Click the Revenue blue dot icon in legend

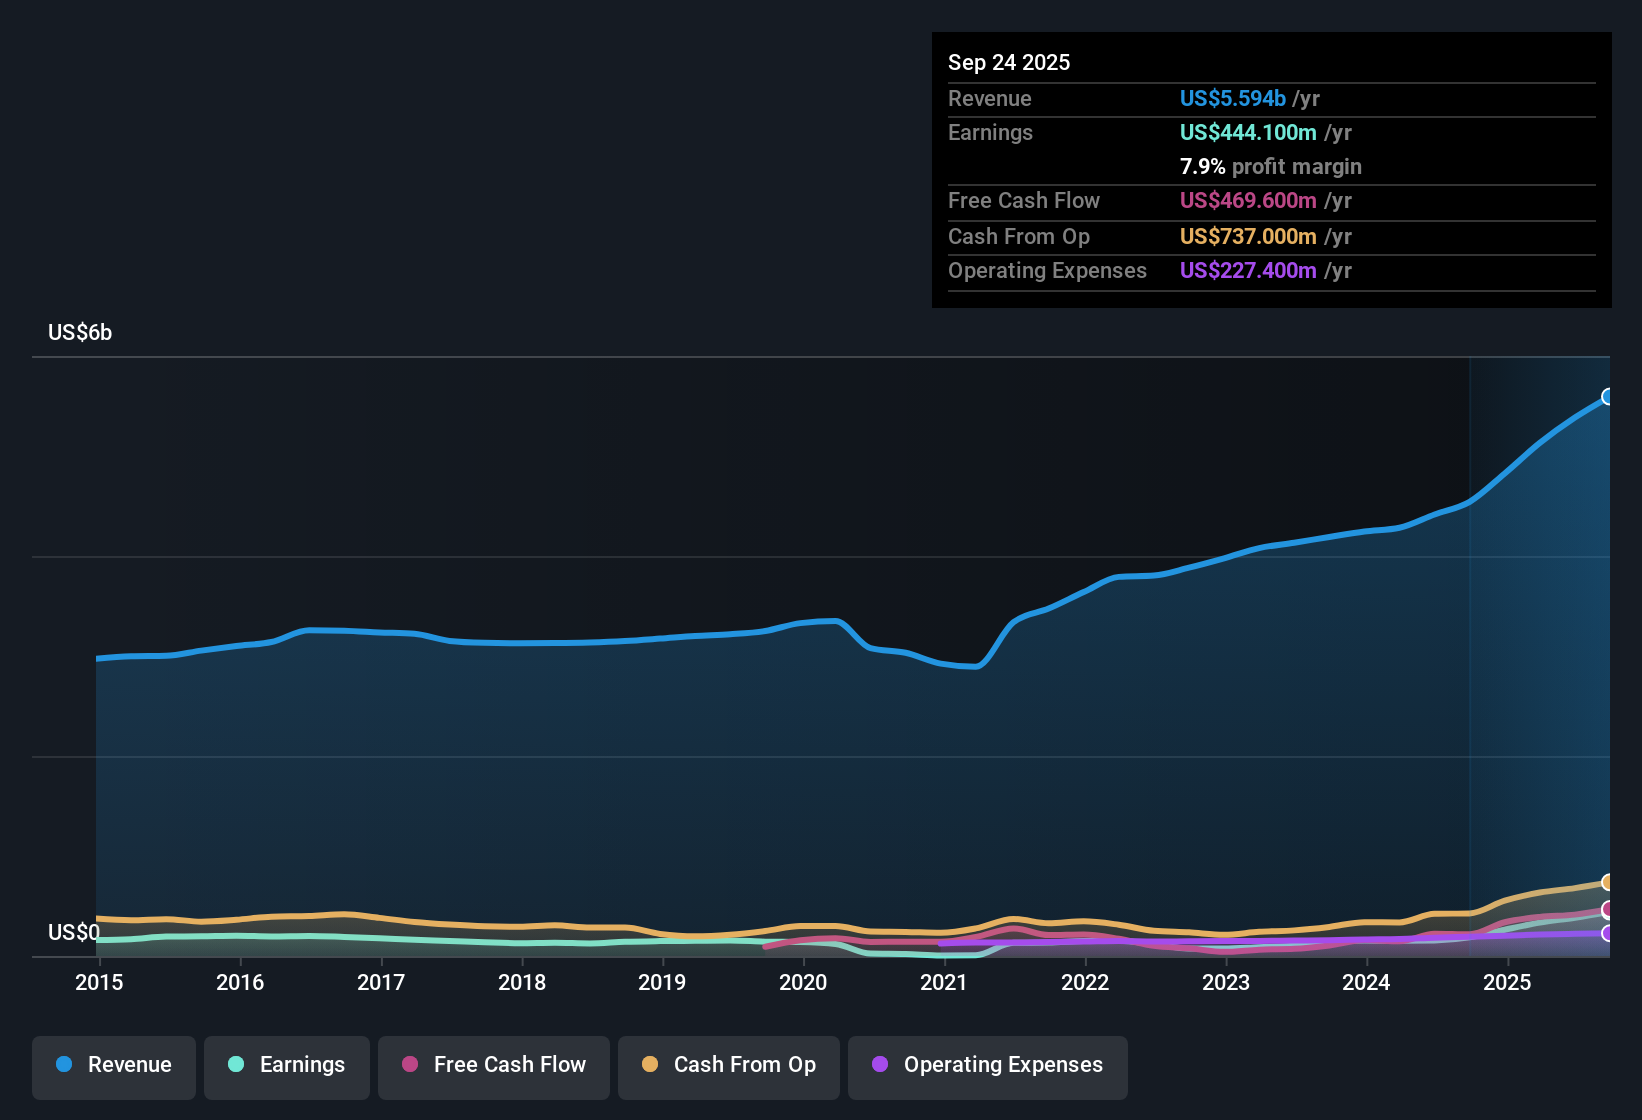point(63,1065)
